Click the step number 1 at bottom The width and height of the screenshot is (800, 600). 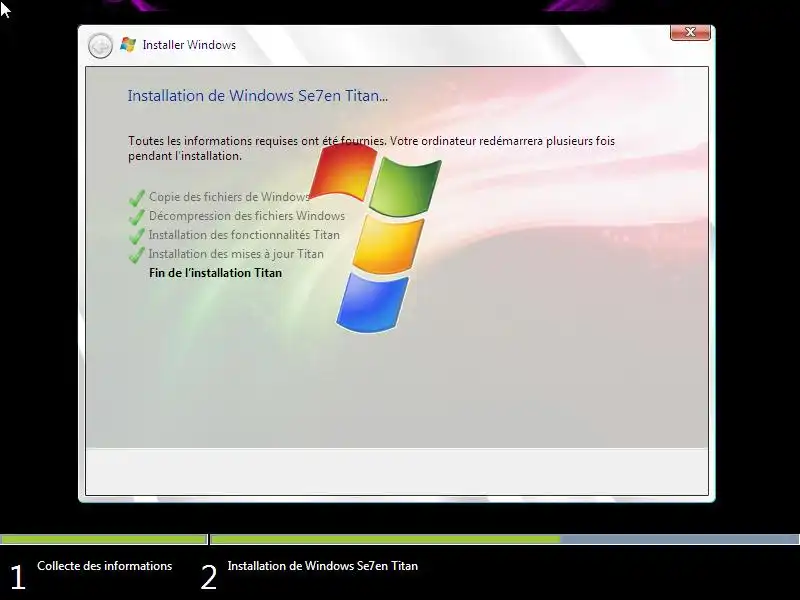[x=18, y=578]
